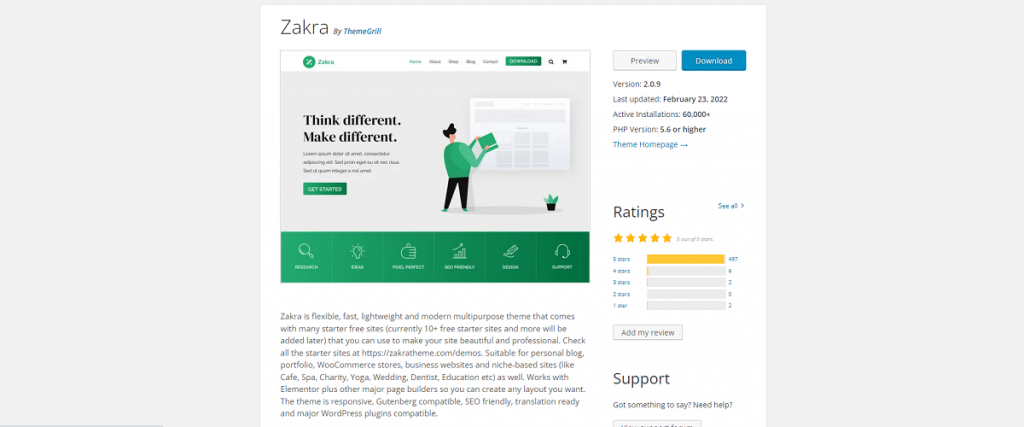The image size is (1024, 427).
Task: Select Contact in the preview navigation
Action: (x=490, y=61)
